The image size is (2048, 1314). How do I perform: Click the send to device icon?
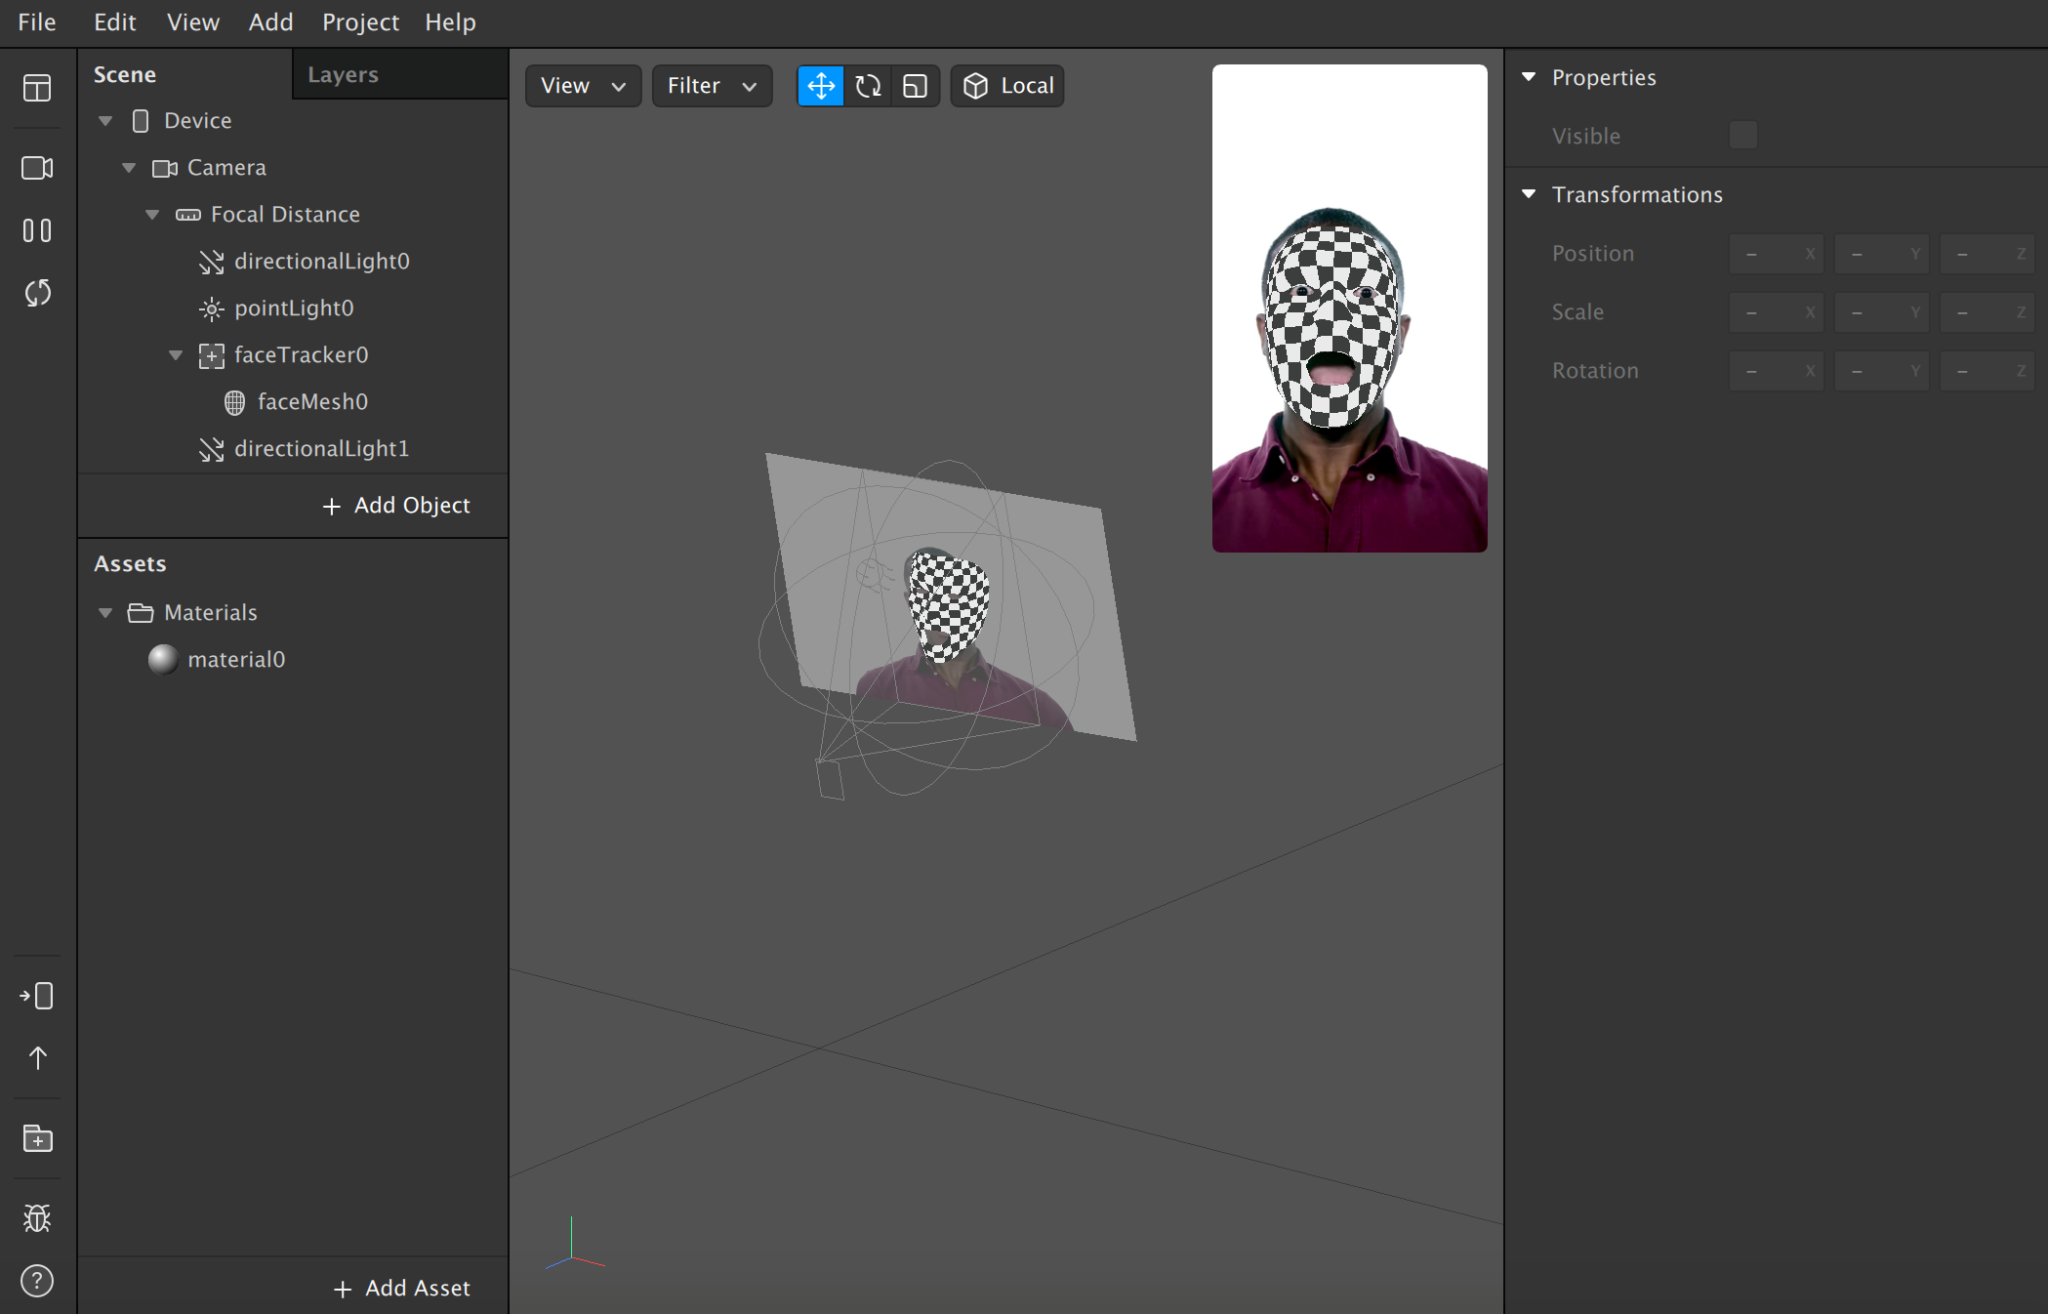(37, 995)
